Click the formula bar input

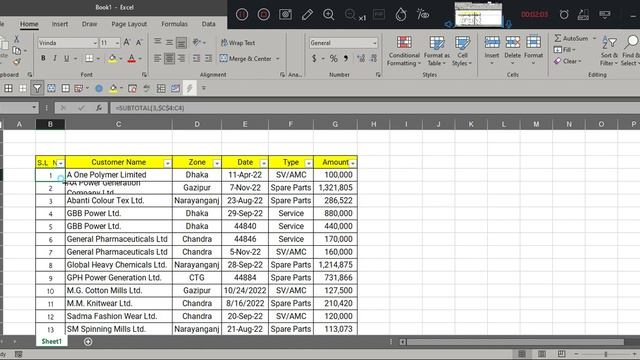tap(375, 108)
